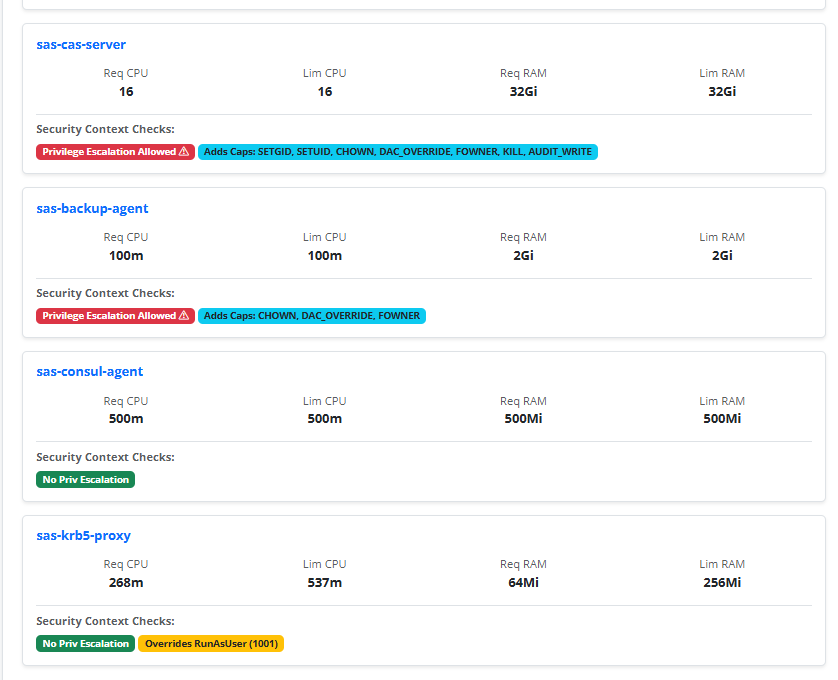The width and height of the screenshot is (838, 680).
Task: Open the sas-krb5-proxy link
Action: click(x=83, y=536)
